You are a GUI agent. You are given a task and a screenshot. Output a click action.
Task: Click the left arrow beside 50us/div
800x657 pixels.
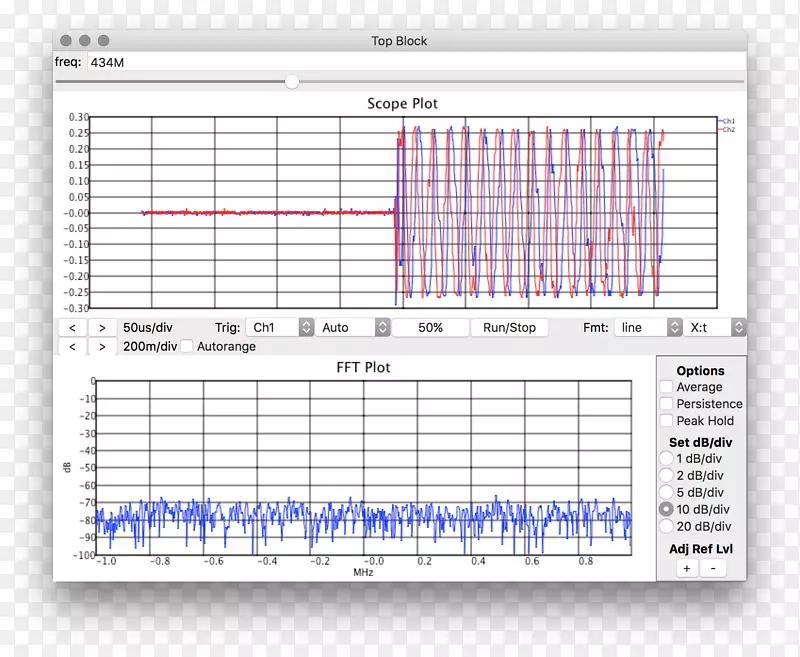tap(72, 327)
